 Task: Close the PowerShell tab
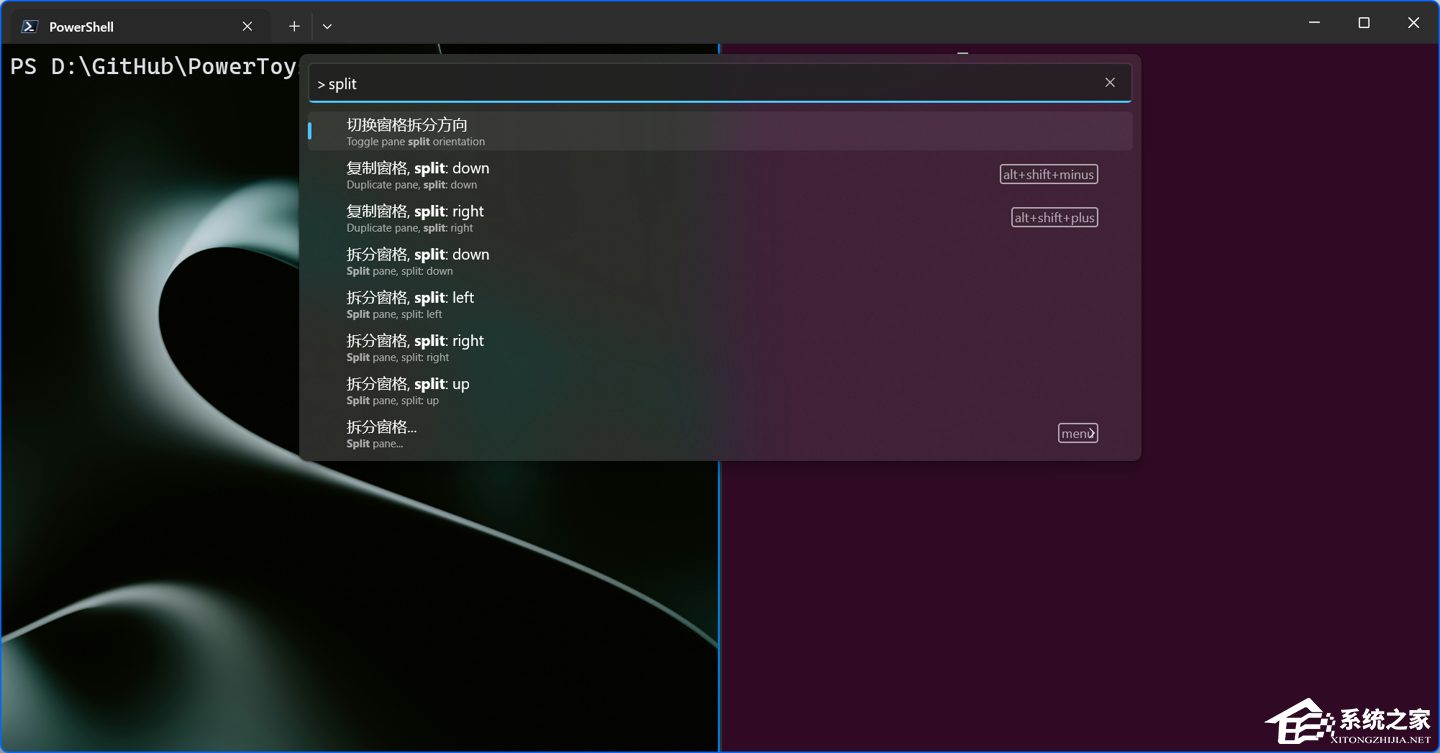click(247, 27)
